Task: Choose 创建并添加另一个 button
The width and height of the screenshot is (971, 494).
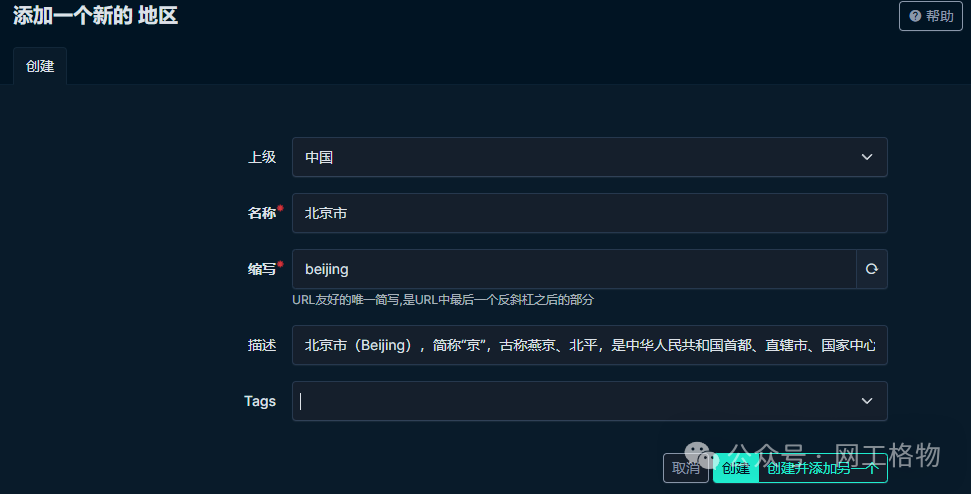Action: (823, 468)
